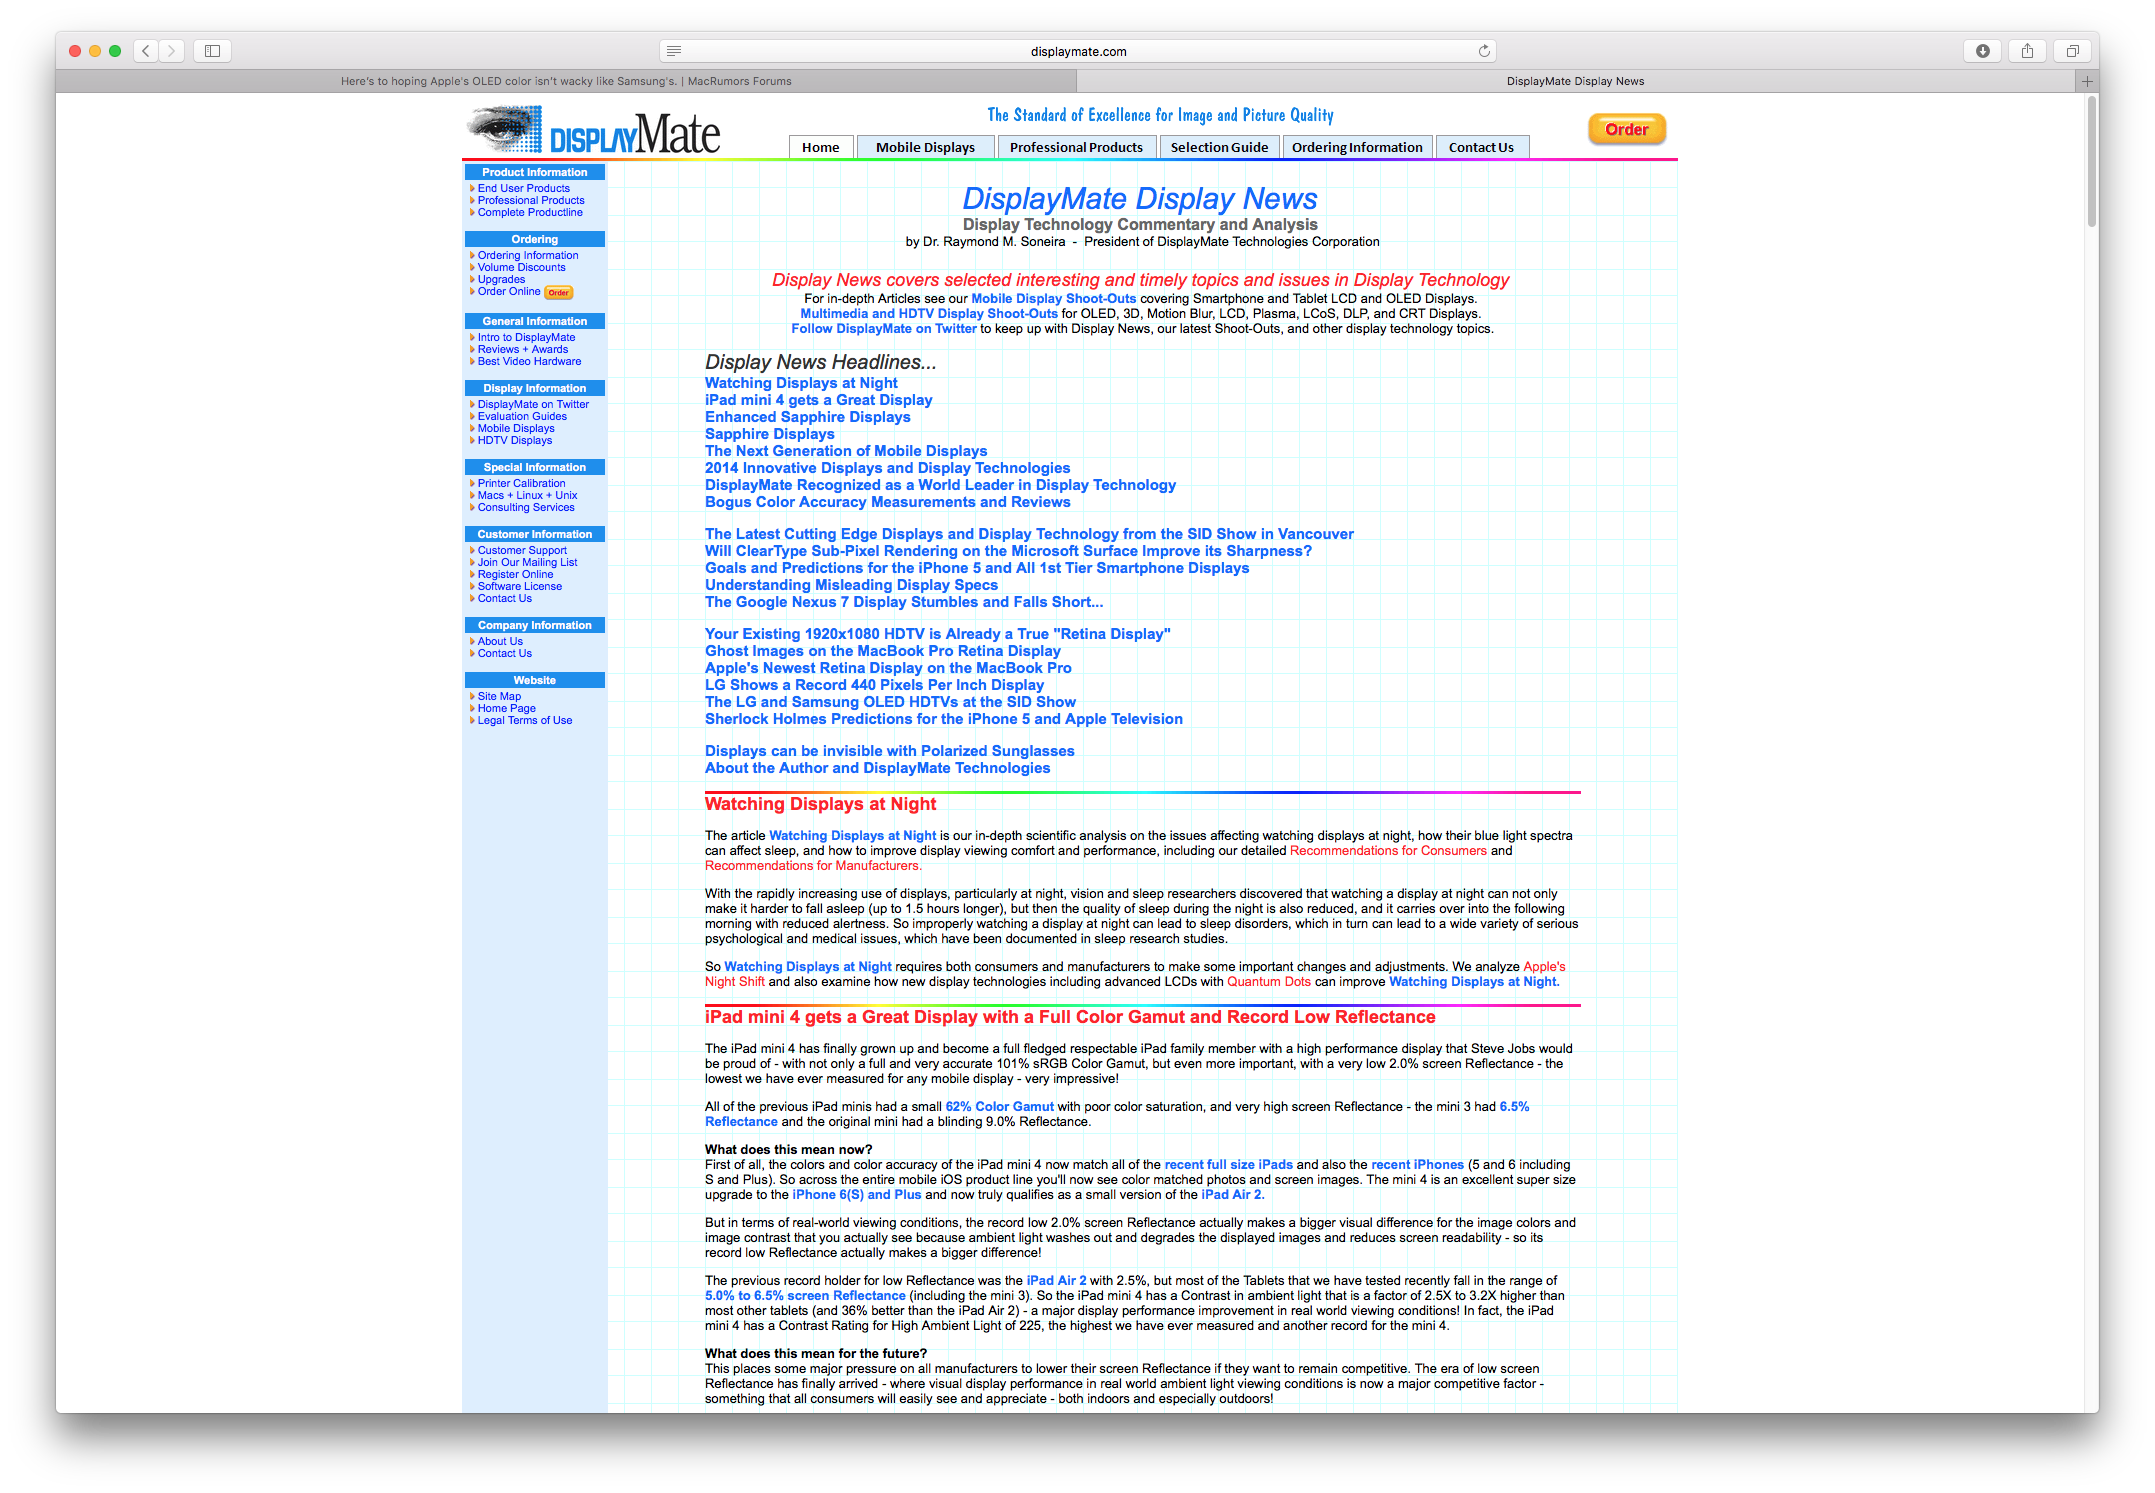Show all tabs overview icon

click(2072, 51)
